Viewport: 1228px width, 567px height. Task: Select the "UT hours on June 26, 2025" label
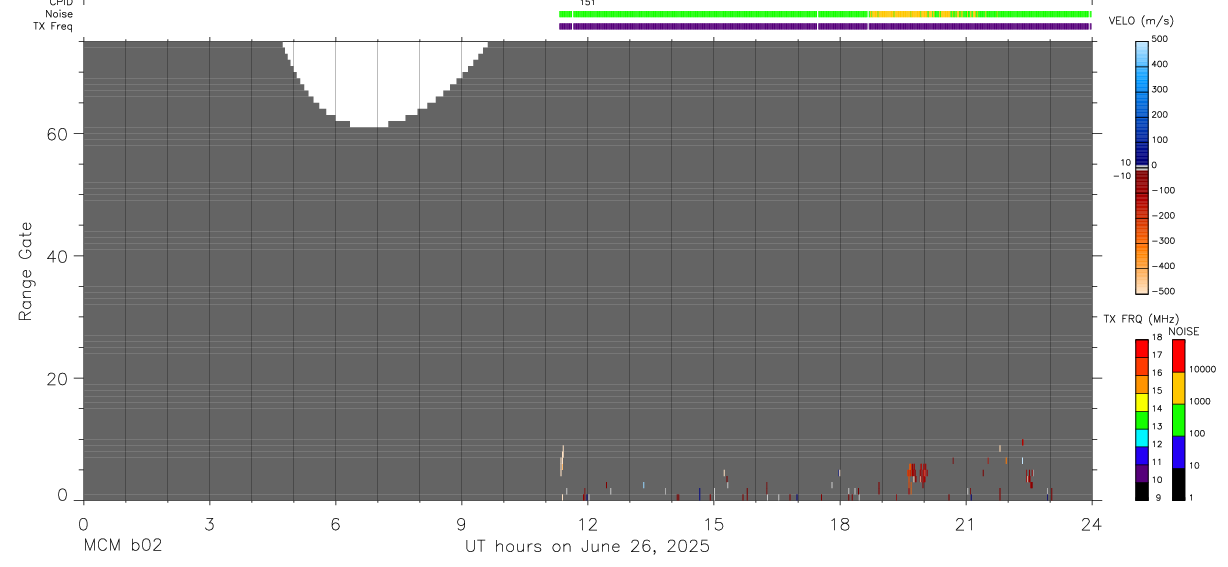587,547
